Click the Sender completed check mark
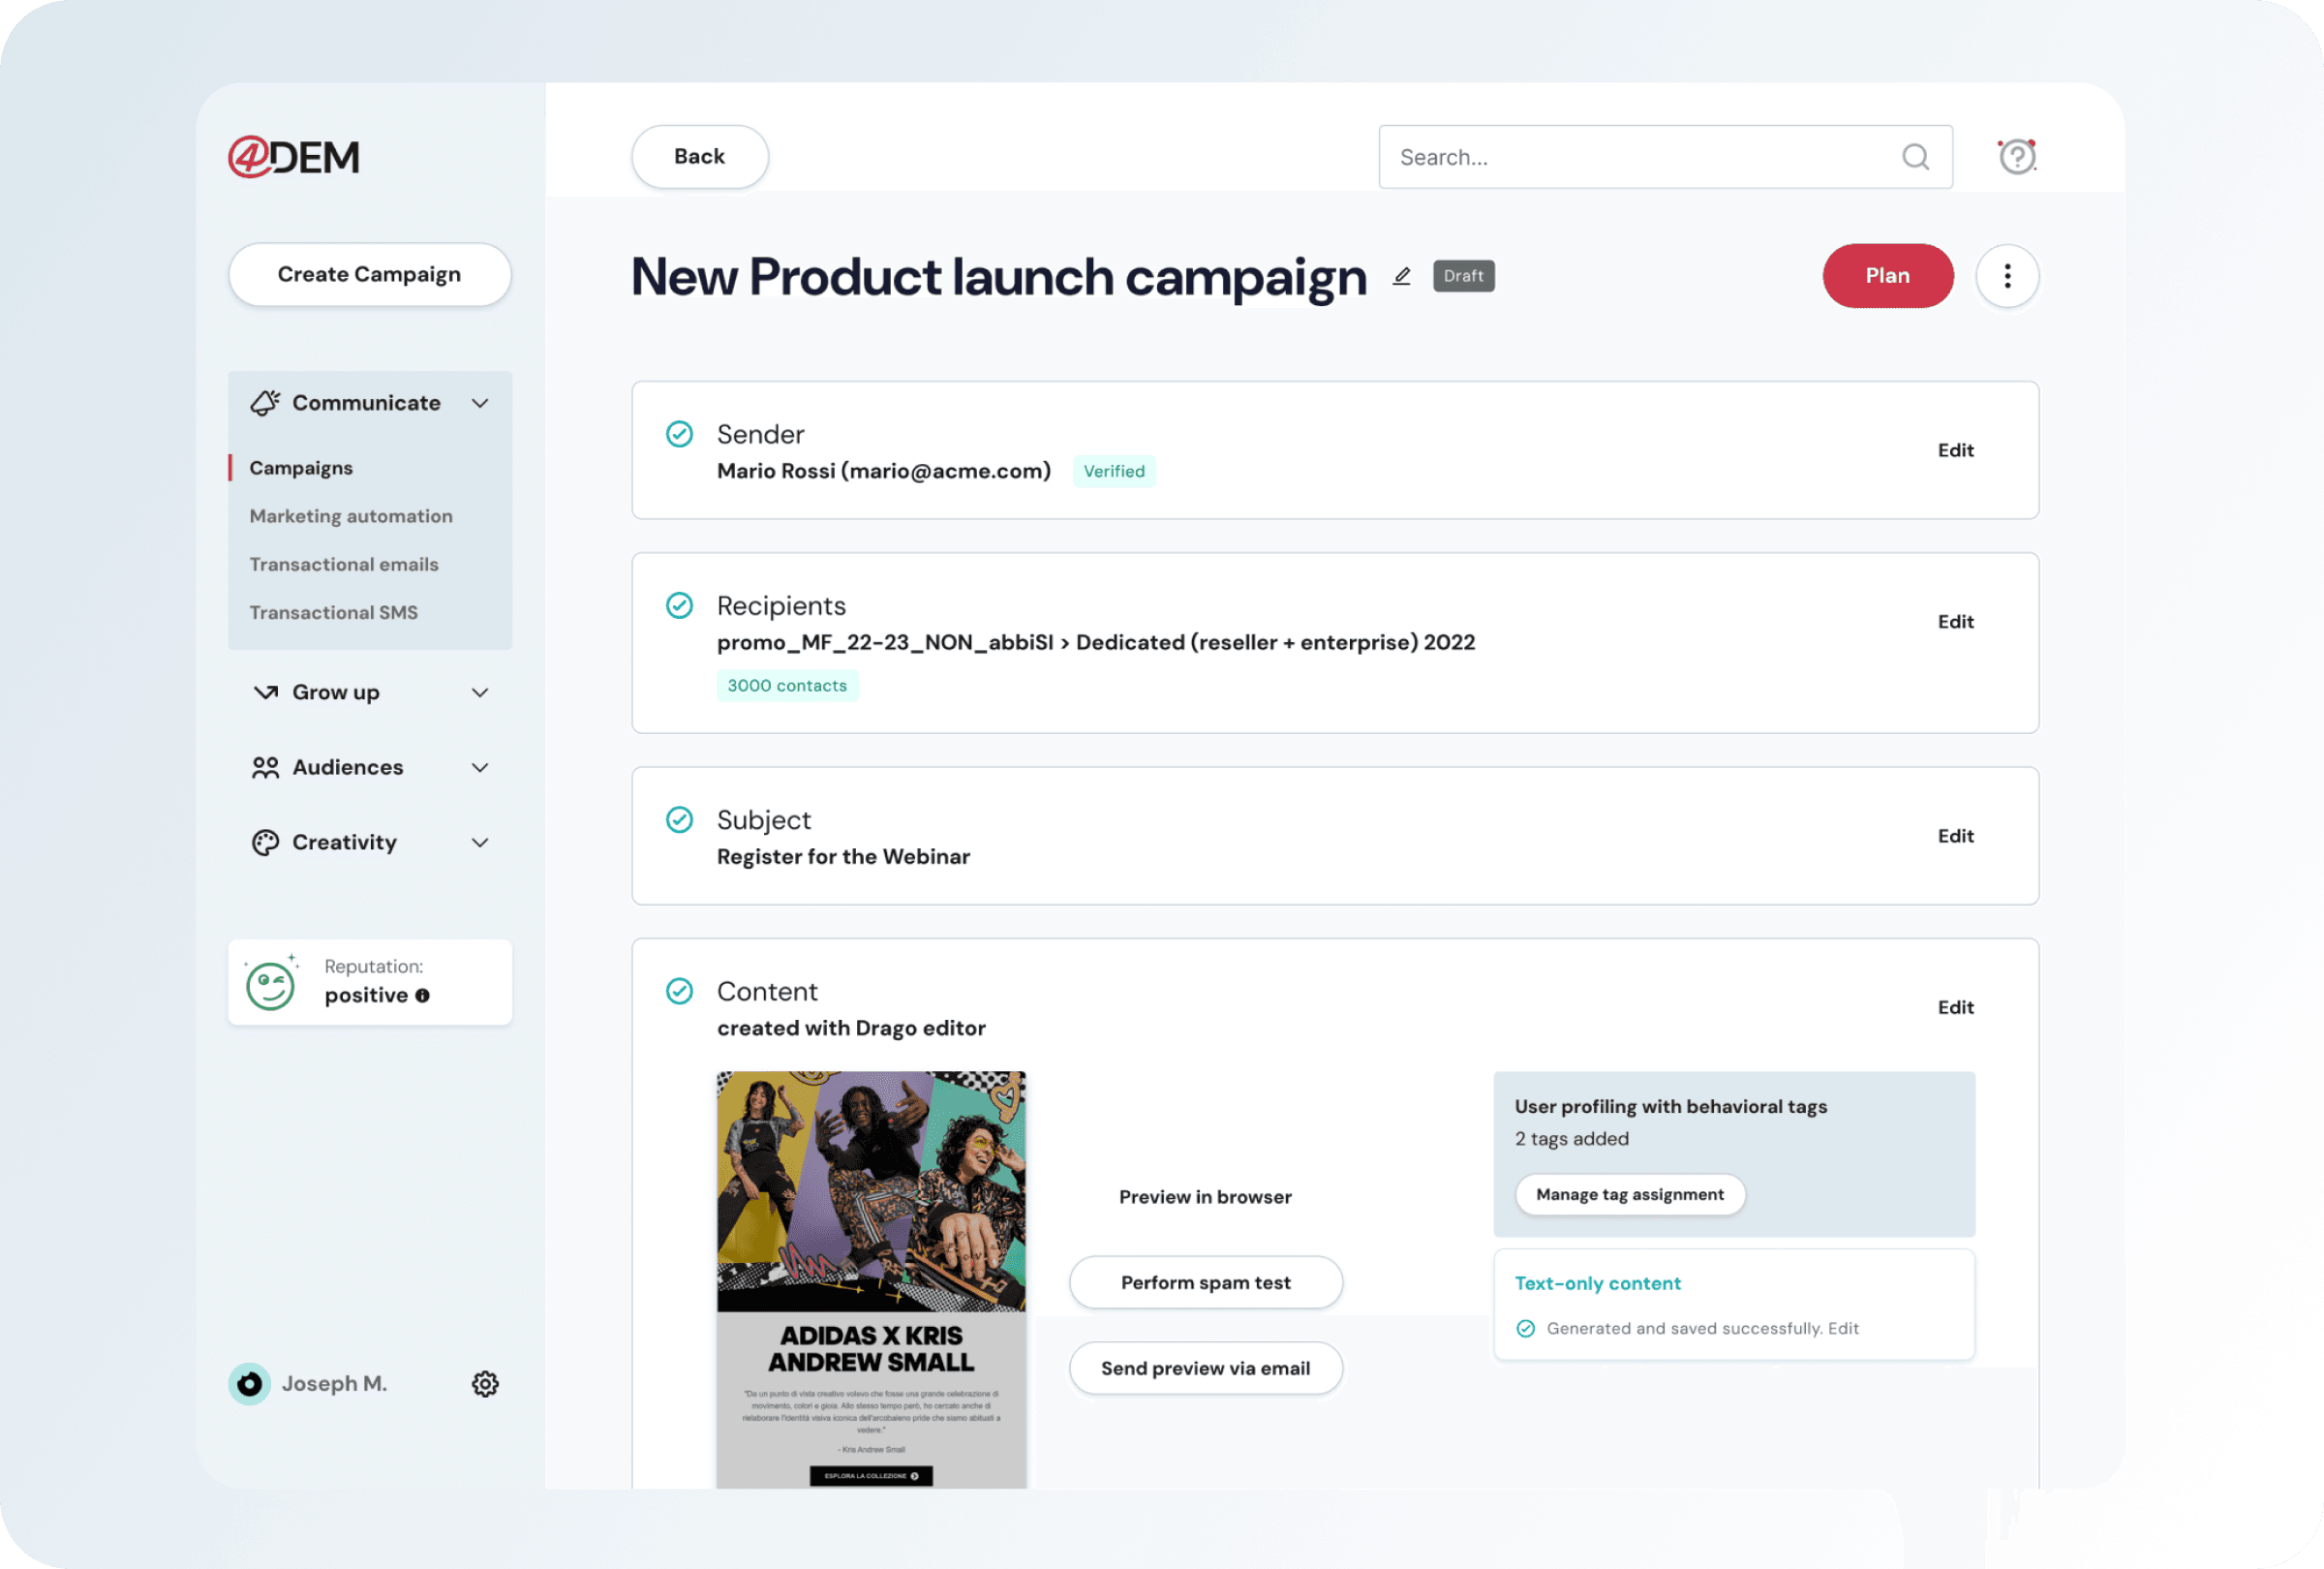2324x1569 pixels. [679, 434]
